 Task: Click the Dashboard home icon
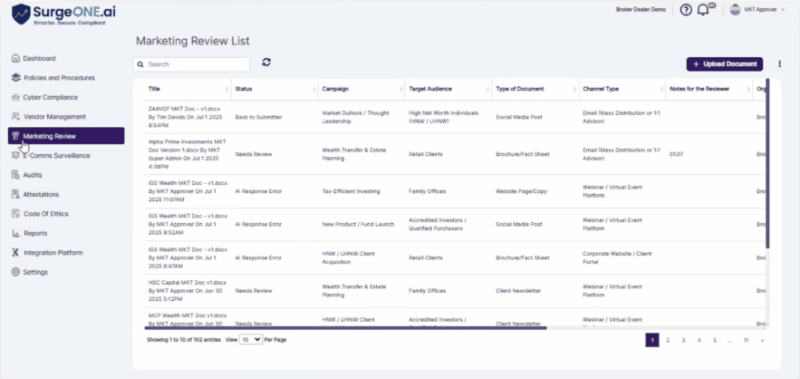[16, 58]
